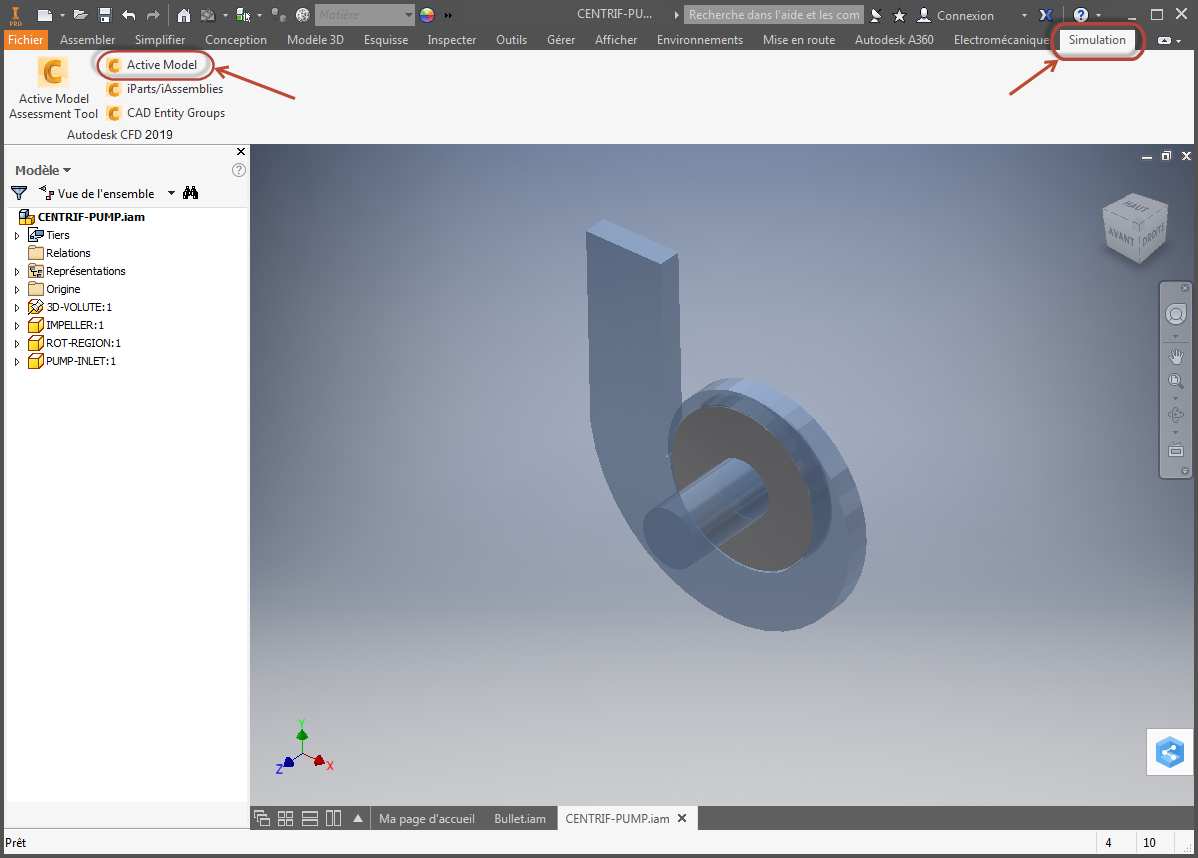1198x858 pixels.
Task: Select CENTRIF-PUMP.iam root node
Action: [82, 217]
